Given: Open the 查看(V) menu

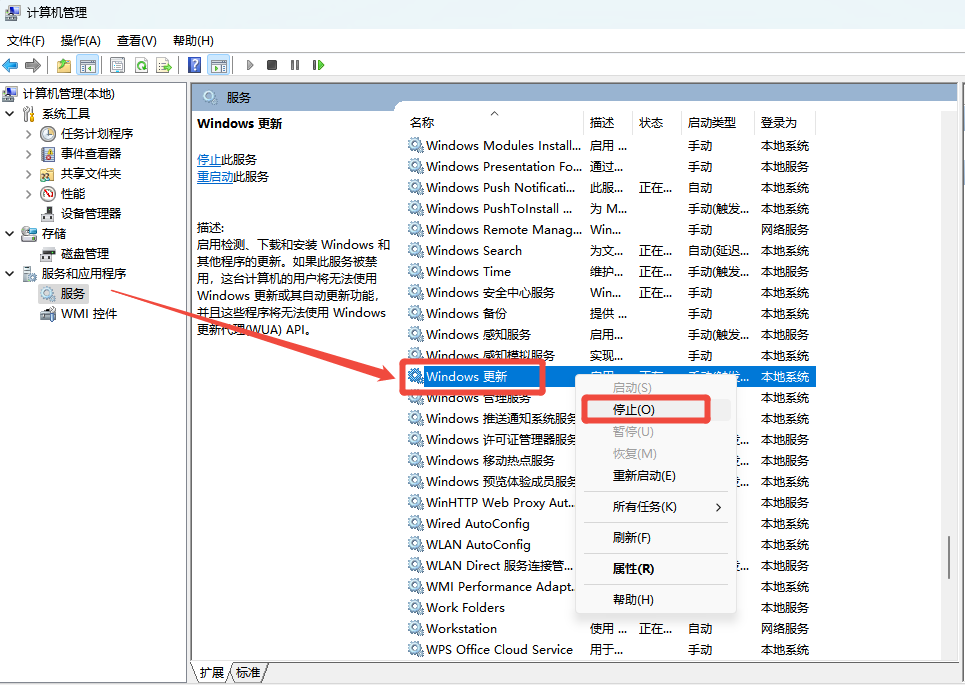Looking at the screenshot, I should pyautogui.click(x=137, y=41).
